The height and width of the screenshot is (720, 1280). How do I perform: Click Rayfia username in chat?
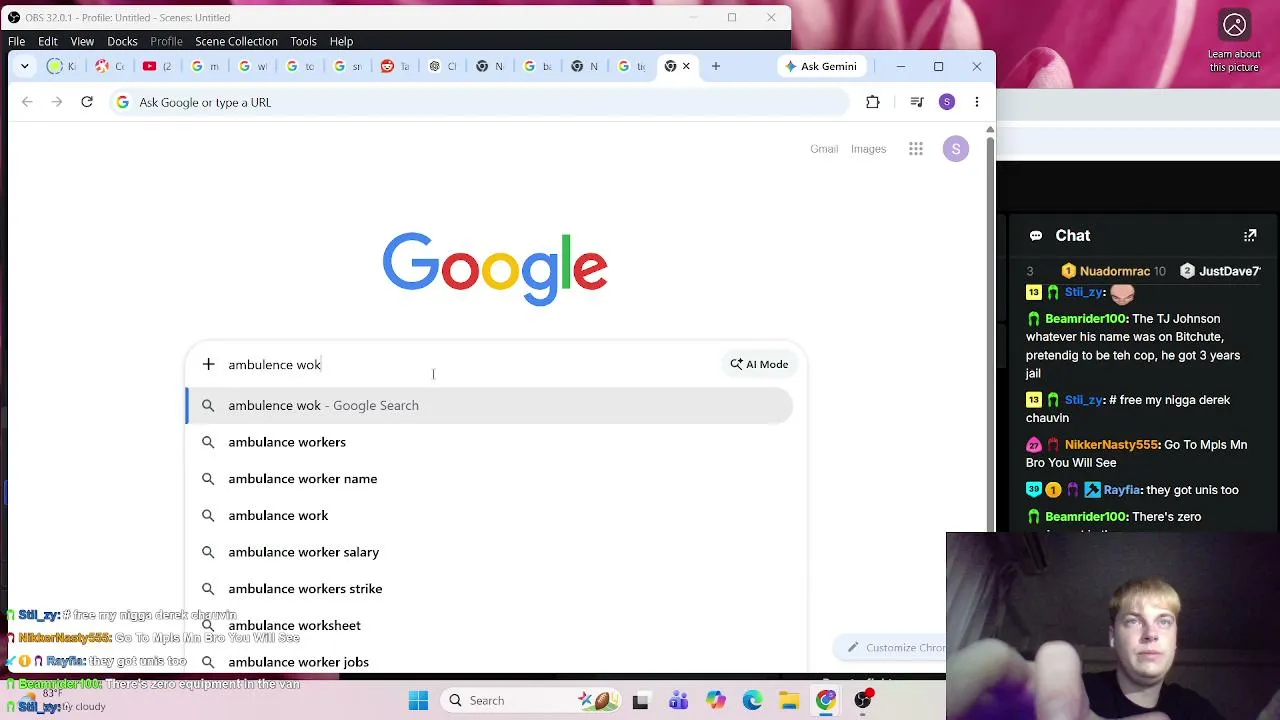(x=1122, y=490)
